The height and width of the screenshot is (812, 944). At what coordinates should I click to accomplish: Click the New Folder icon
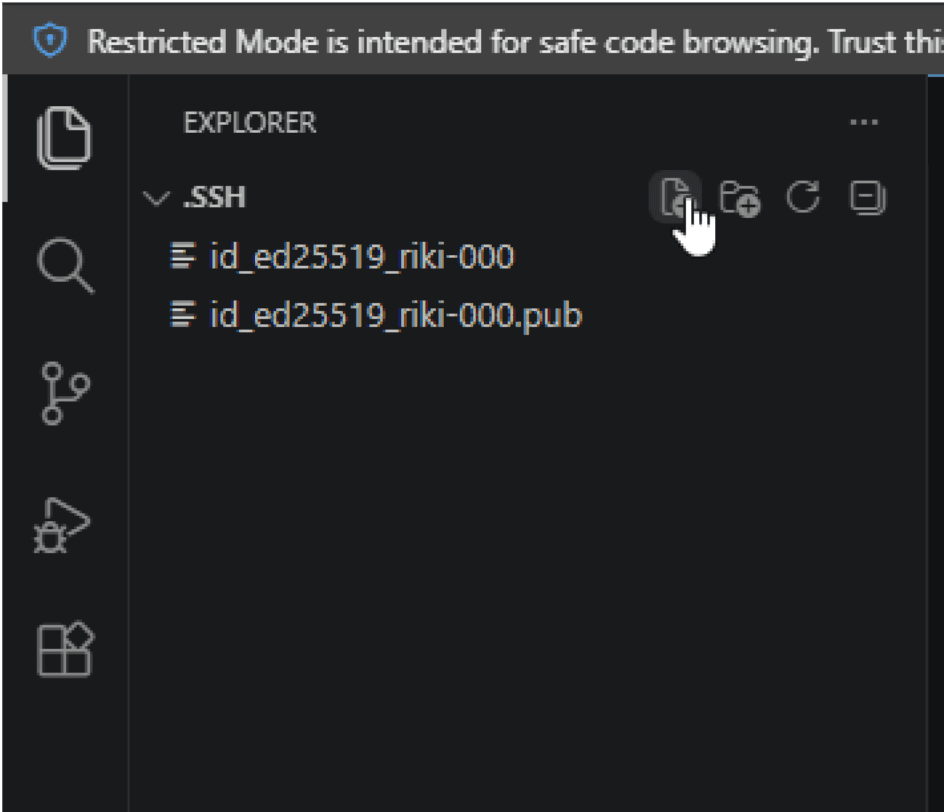[740, 197]
